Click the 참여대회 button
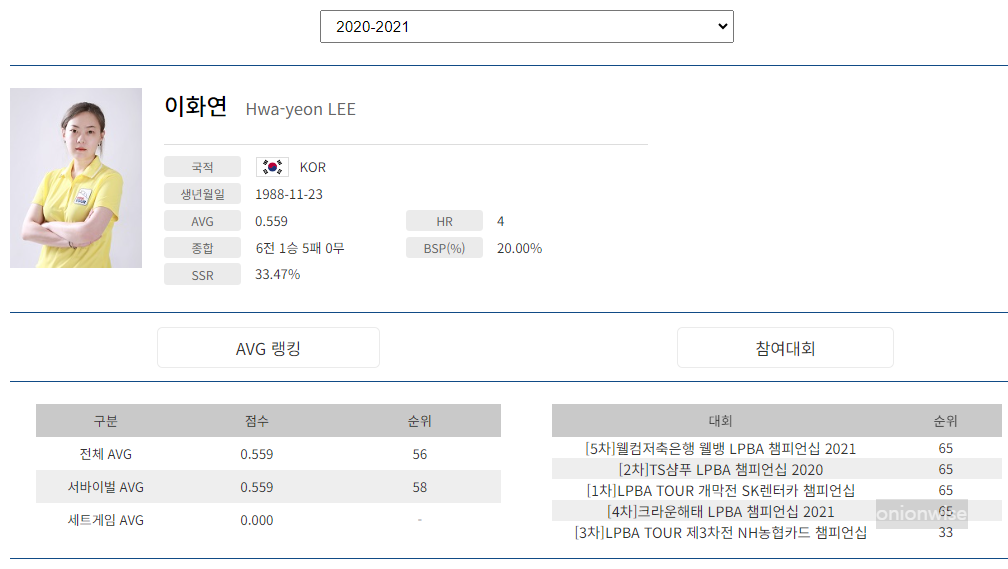 point(785,348)
